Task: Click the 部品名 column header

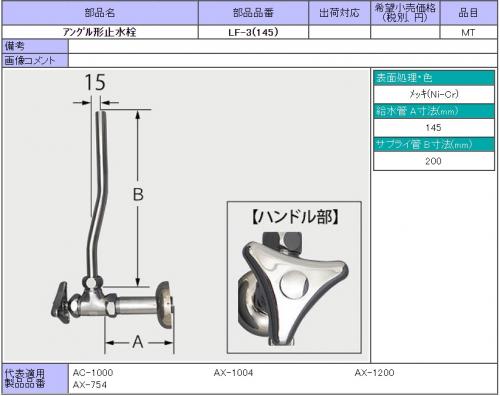Action: 100,13
